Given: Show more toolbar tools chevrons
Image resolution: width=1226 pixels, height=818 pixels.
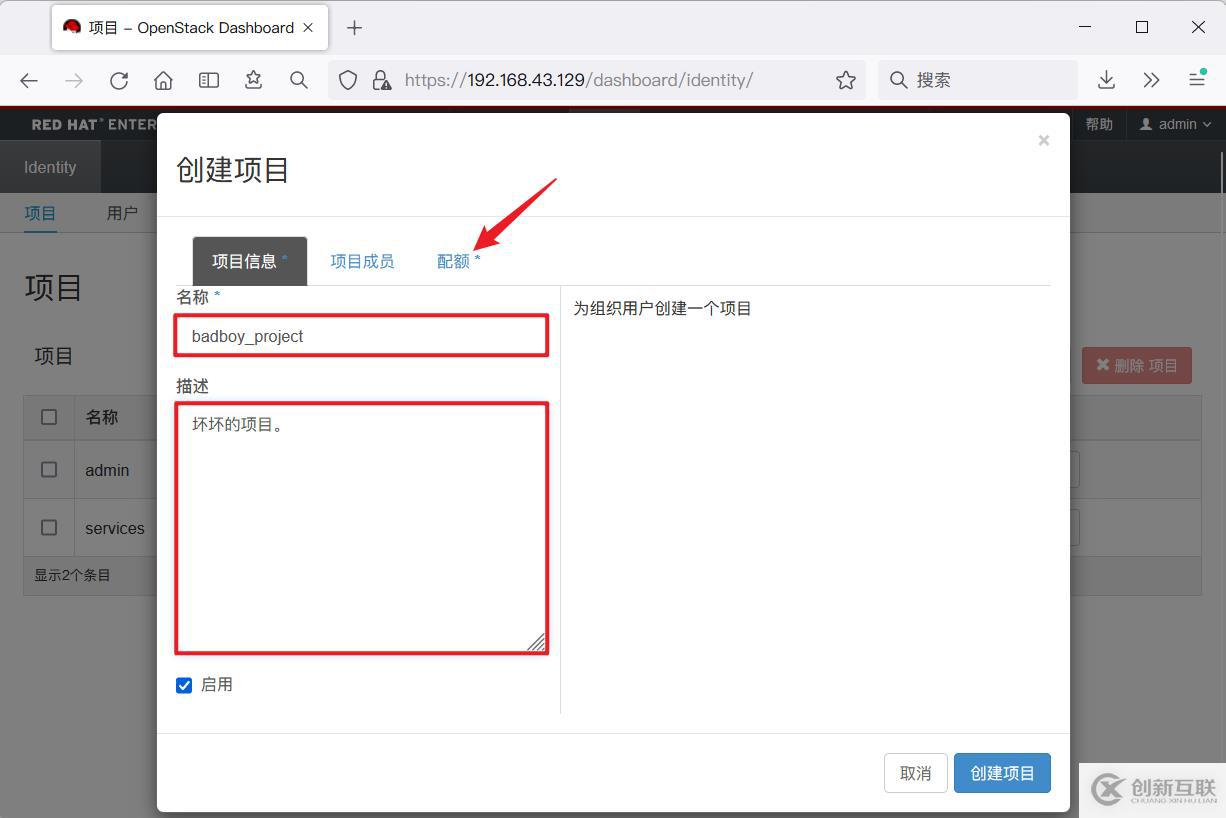Looking at the screenshot, I should pos(1151,80).
